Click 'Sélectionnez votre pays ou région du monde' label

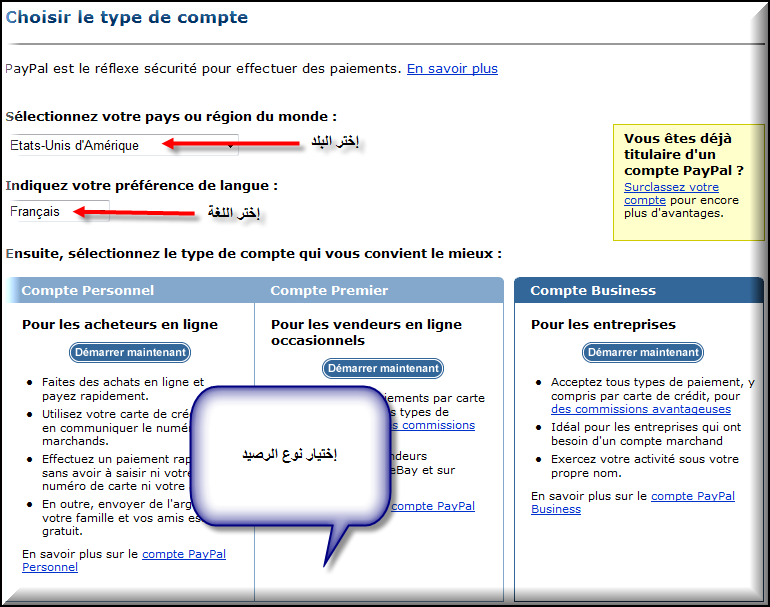(171, 117)
